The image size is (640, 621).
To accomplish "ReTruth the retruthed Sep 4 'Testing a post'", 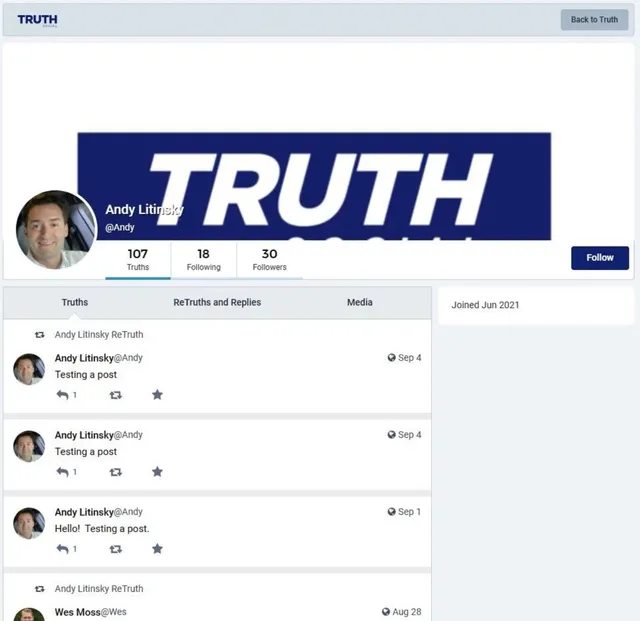I will click(x=116, y=395).
